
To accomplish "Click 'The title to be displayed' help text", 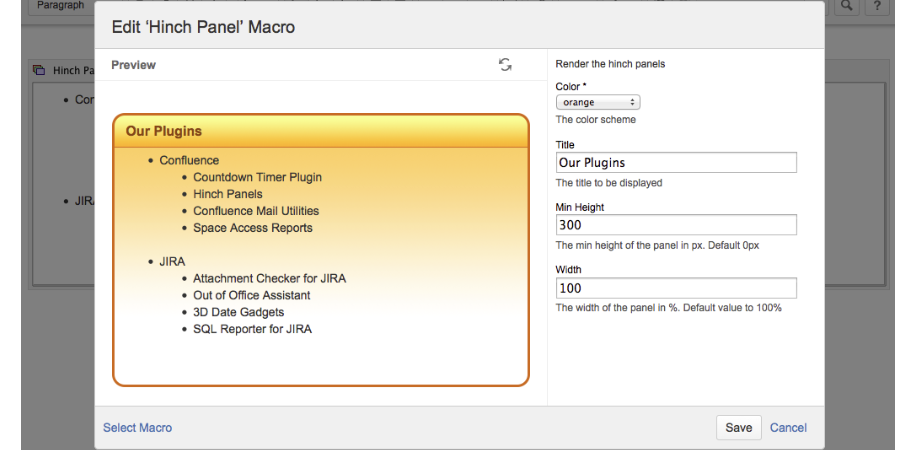I will (x=609, y=183).
